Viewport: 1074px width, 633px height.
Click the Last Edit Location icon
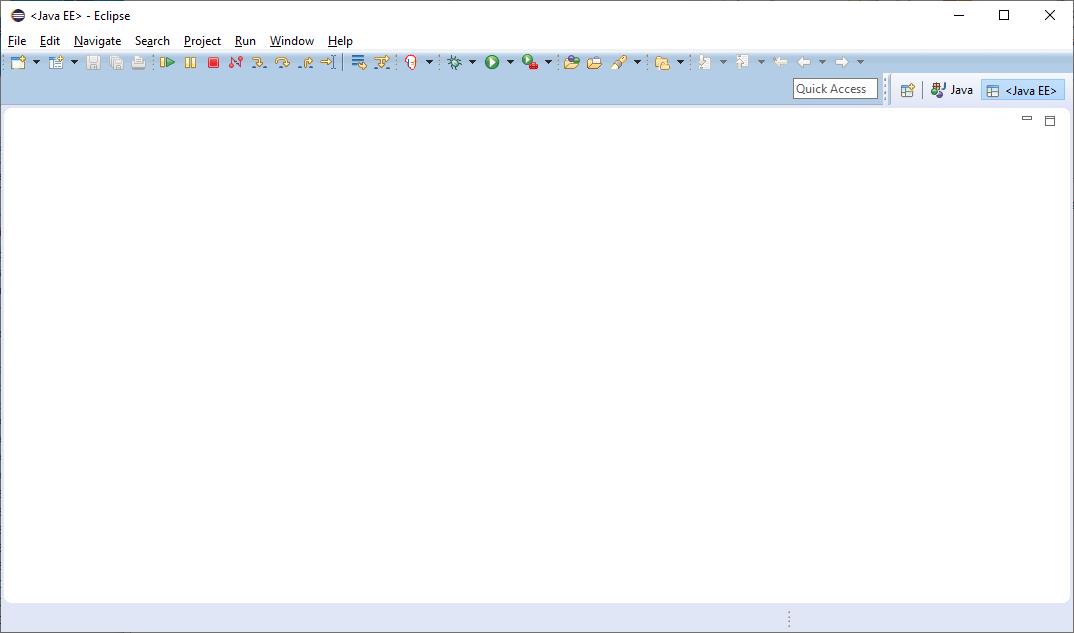(x=780, y=62)
